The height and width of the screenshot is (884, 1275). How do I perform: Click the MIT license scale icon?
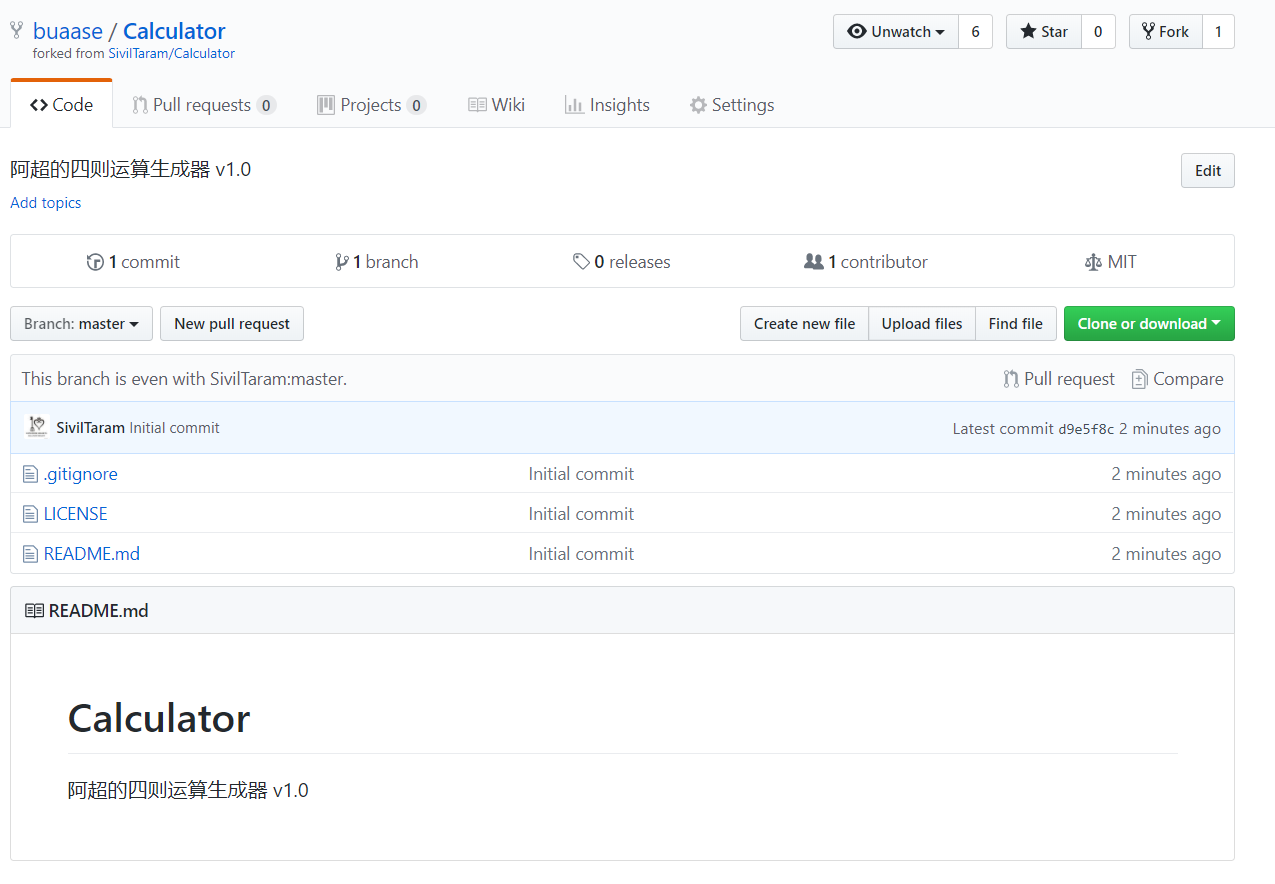pyautogui.click(x=1093, y=262)
